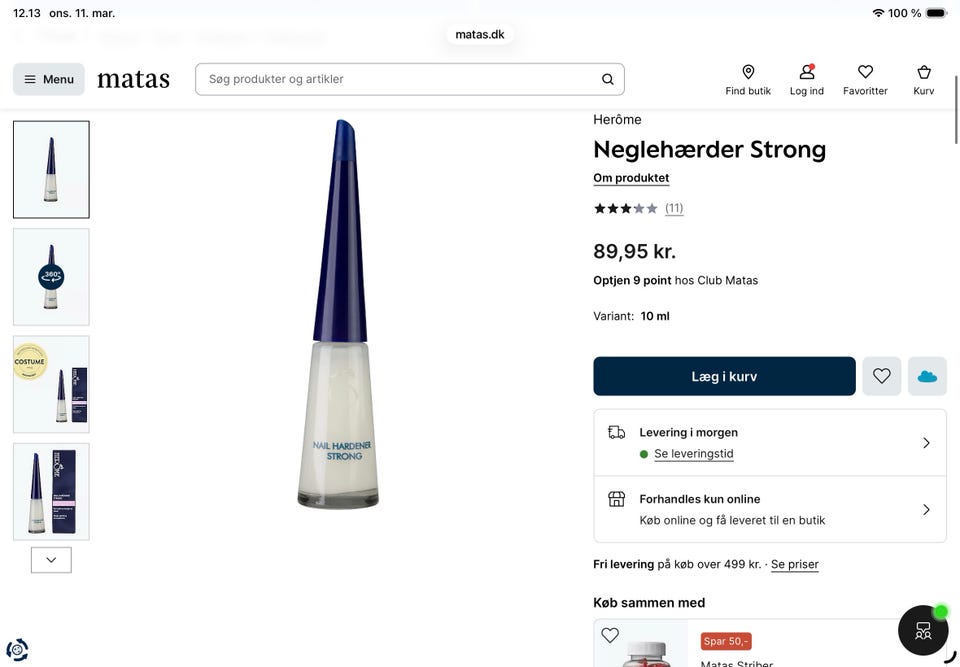The width and height of the screenshot is (960, 667).
Task: Go to Matas home via logo
Action: tap(133, 79)
